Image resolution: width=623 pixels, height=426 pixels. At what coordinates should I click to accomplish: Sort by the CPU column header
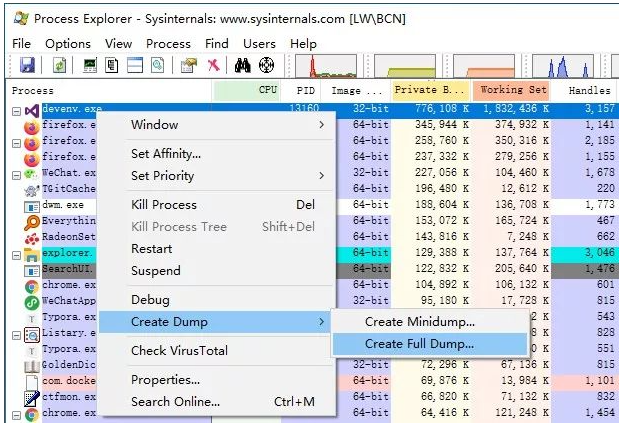tap(246, 90)
